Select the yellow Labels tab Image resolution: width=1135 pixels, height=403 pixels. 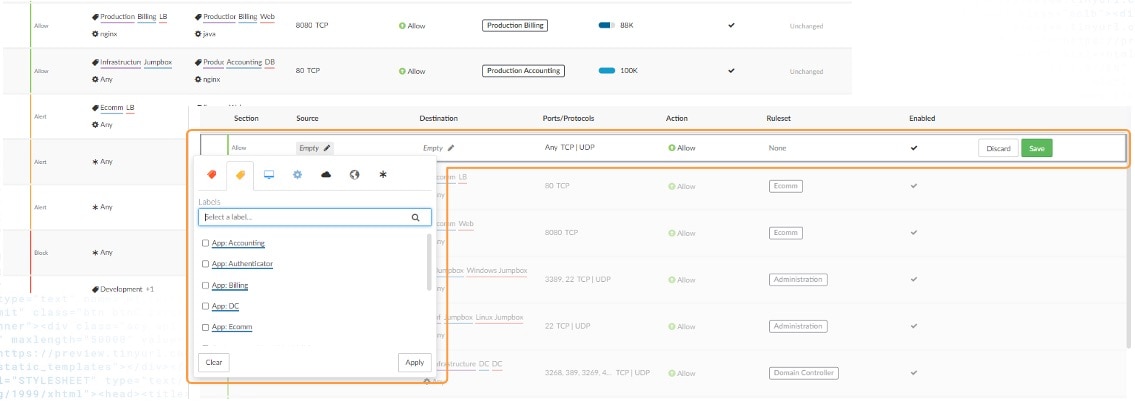(240, 175)
